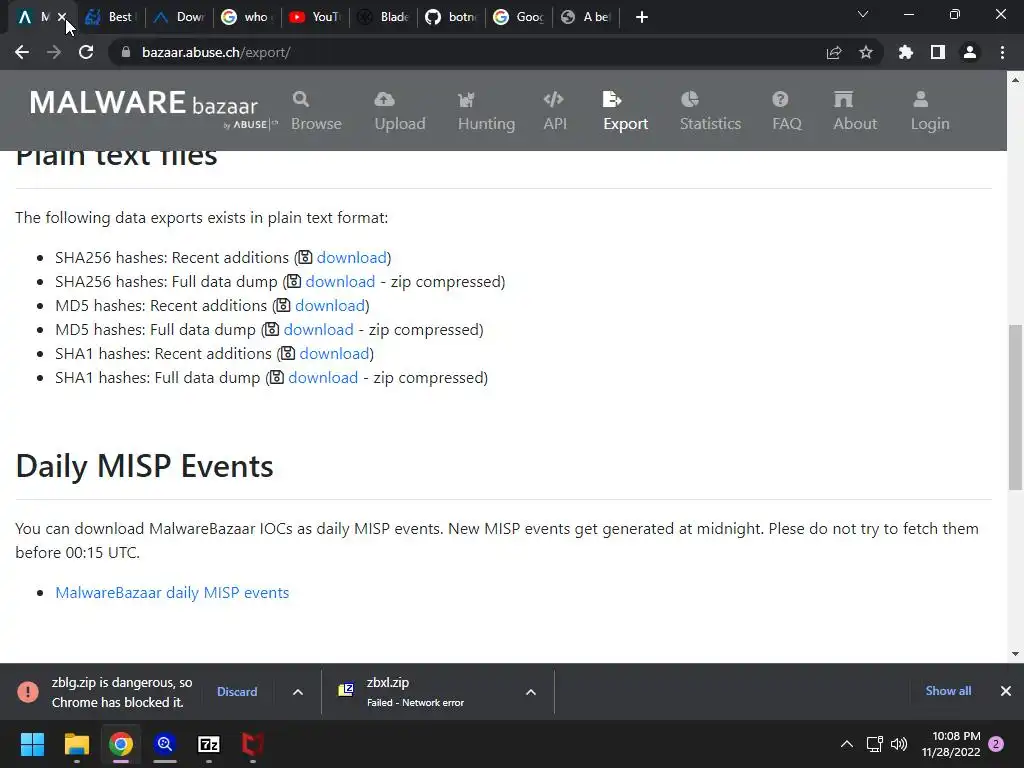Switch to the Down tab
Viewport: 1024px width, 768px height.
[x=180, y=17]
